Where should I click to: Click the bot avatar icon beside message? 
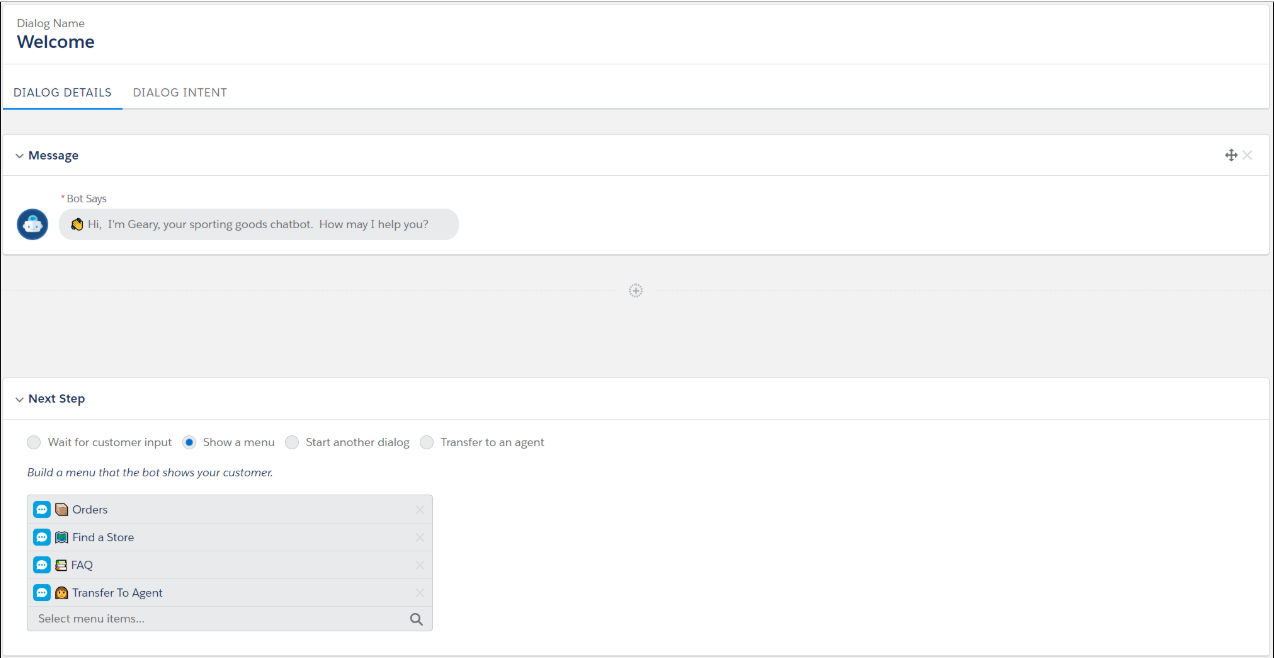click(x=33, y=224)
